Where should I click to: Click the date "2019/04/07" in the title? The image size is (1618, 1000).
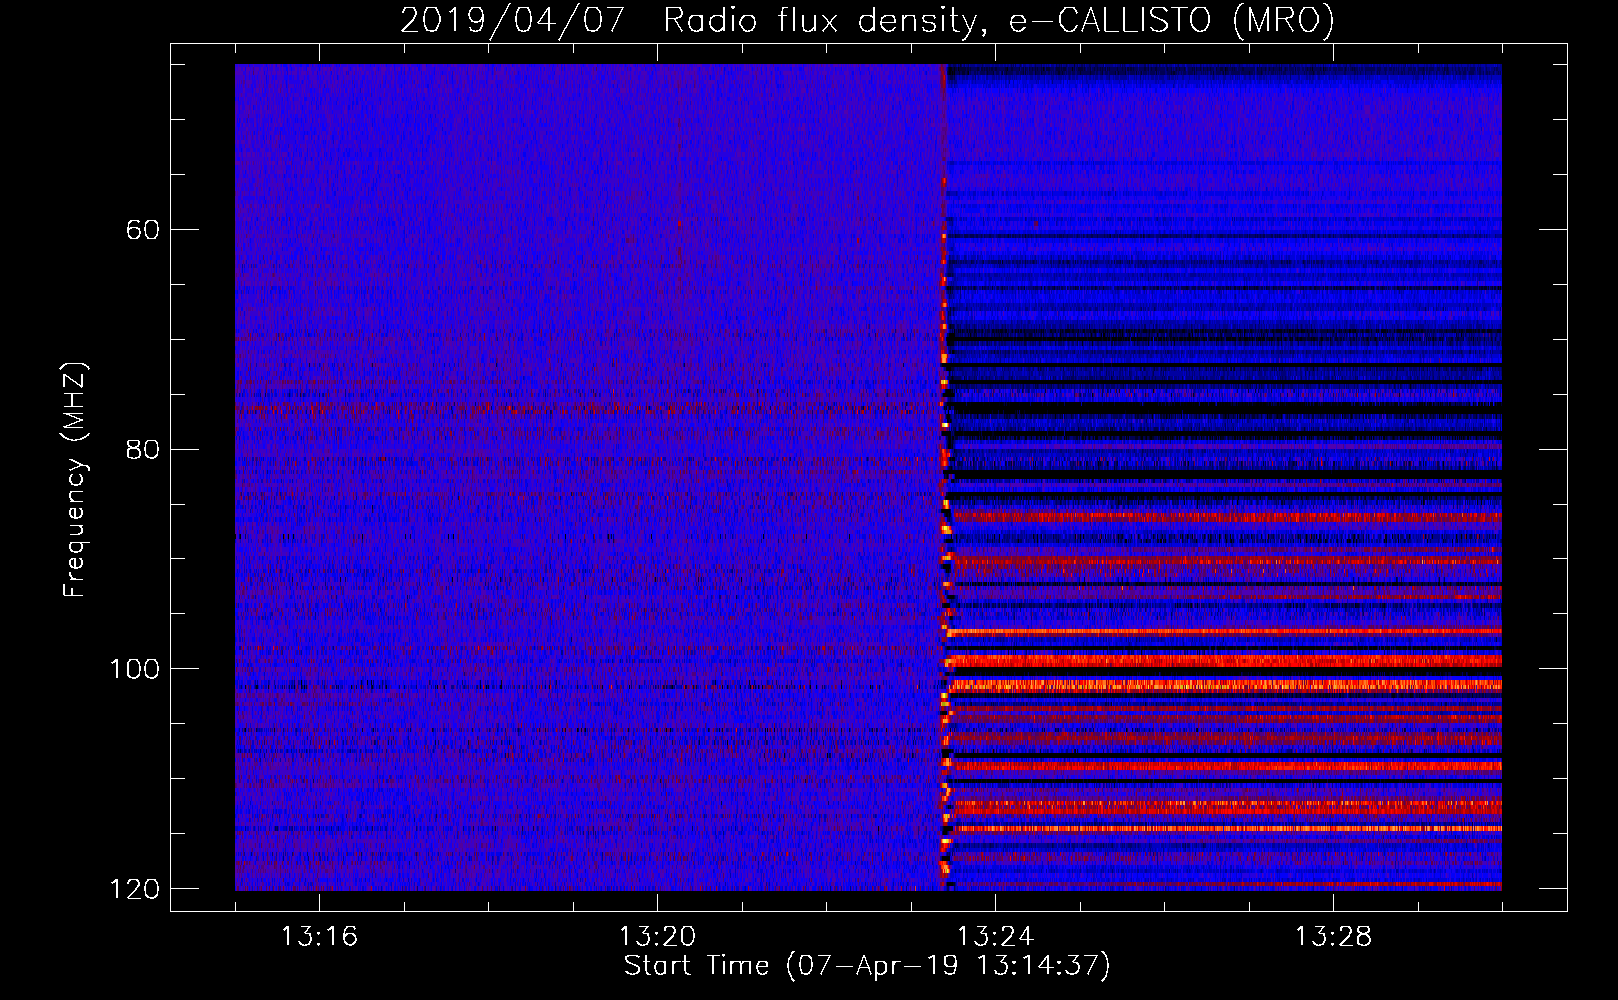pyautogui.click(x=512, y=20)
